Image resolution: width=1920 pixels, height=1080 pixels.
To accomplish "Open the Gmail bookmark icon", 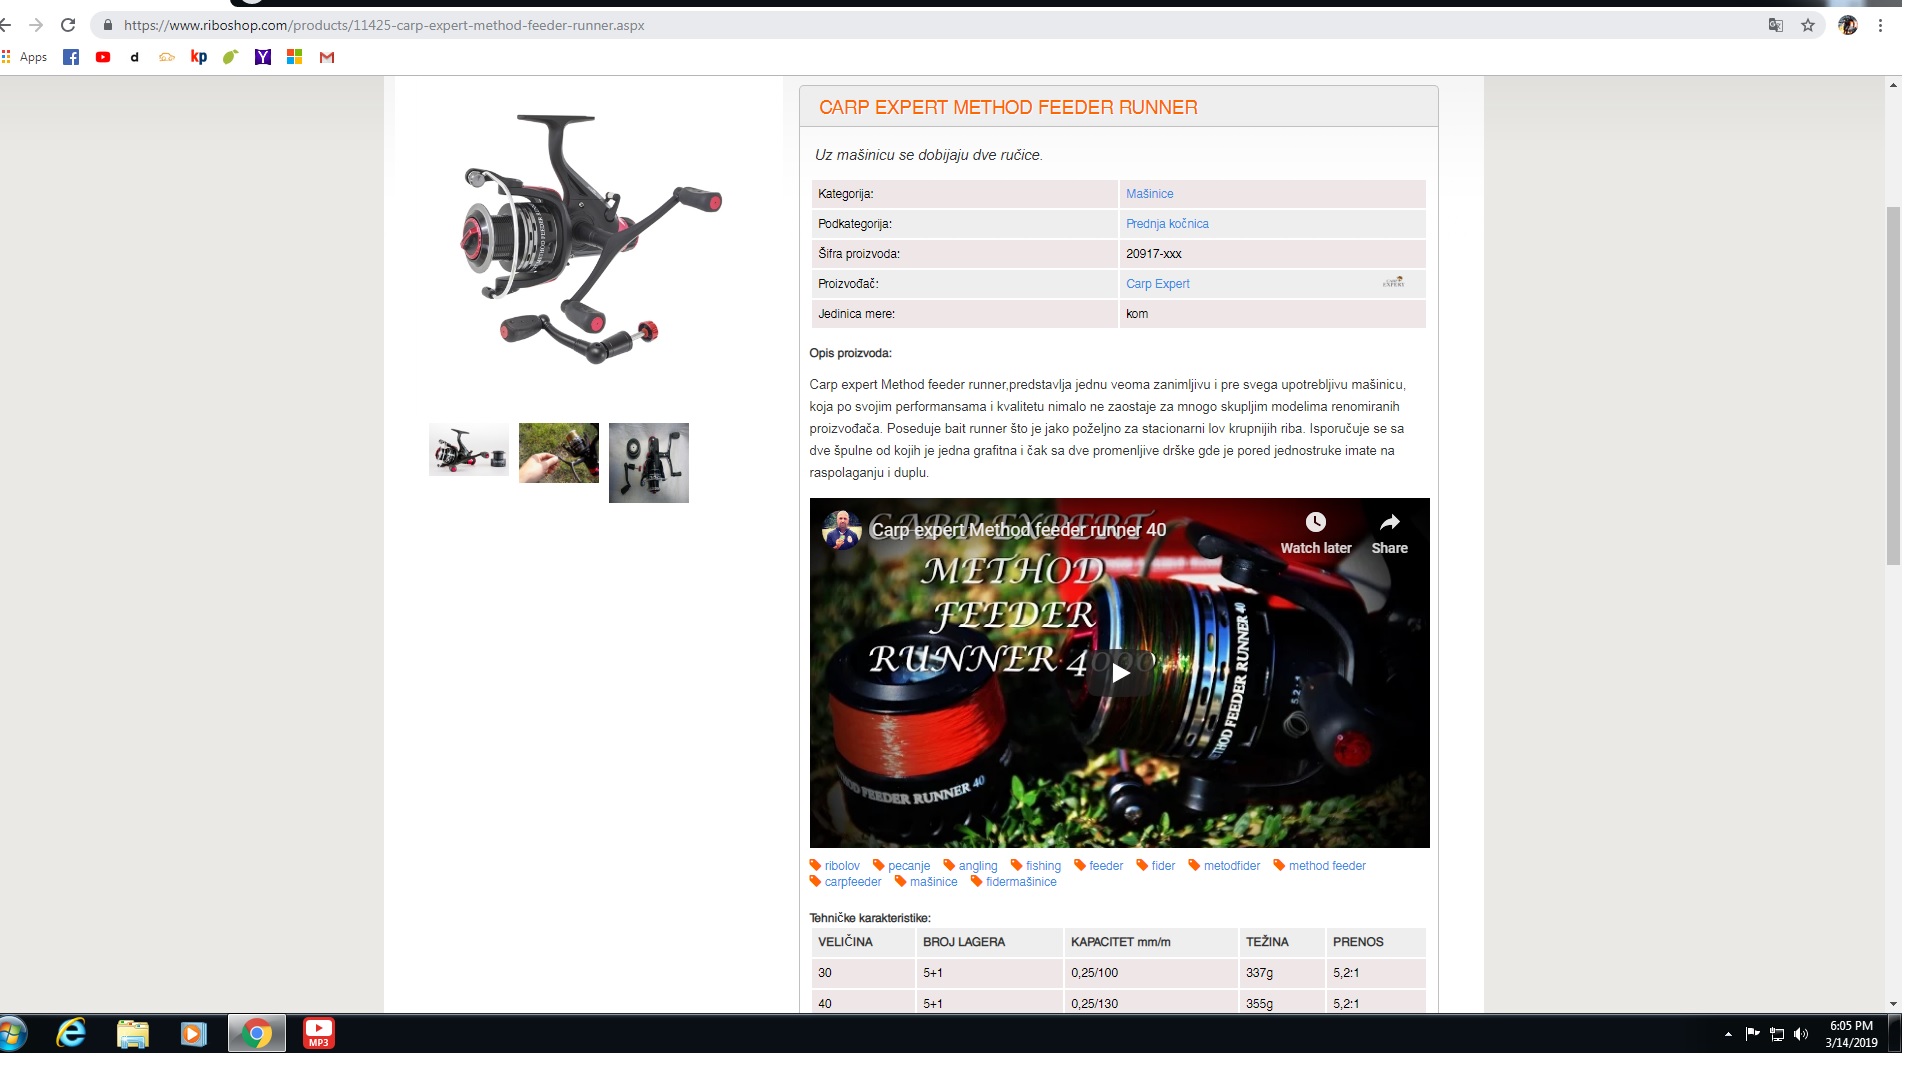I will [x=327, y=57].
